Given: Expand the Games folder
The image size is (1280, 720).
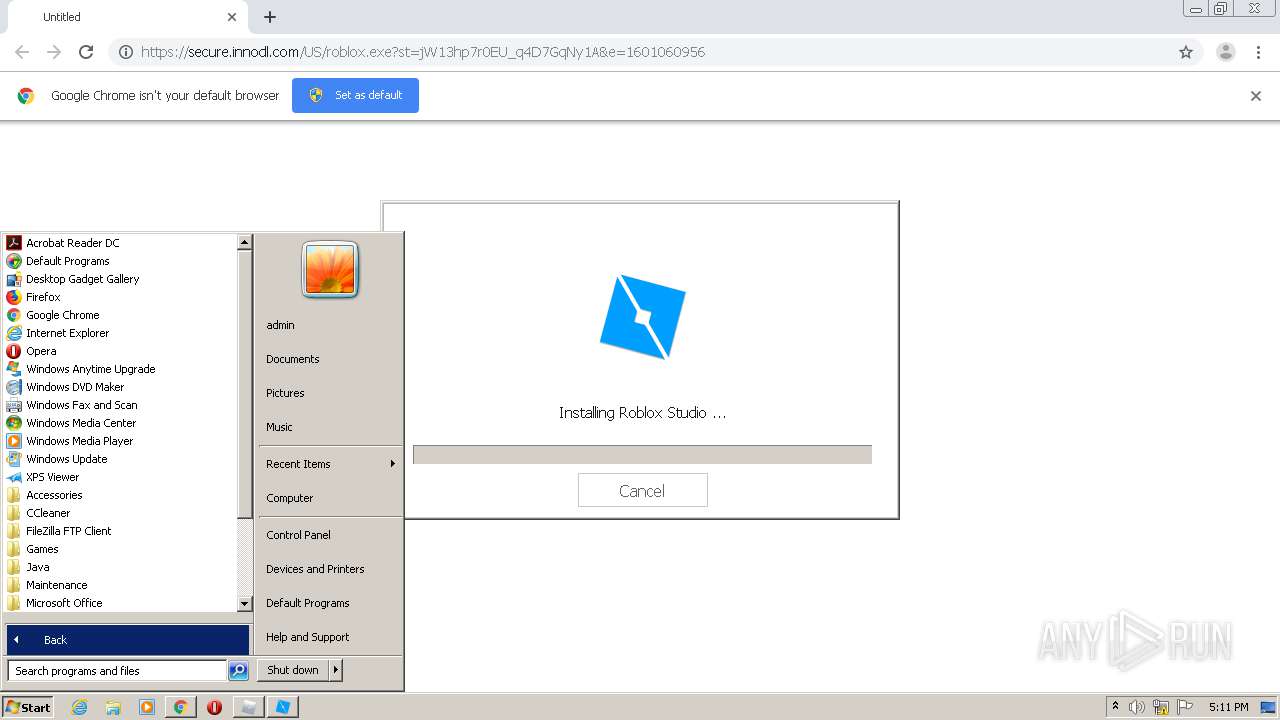Looking at the screenshot, I should 33,549.
